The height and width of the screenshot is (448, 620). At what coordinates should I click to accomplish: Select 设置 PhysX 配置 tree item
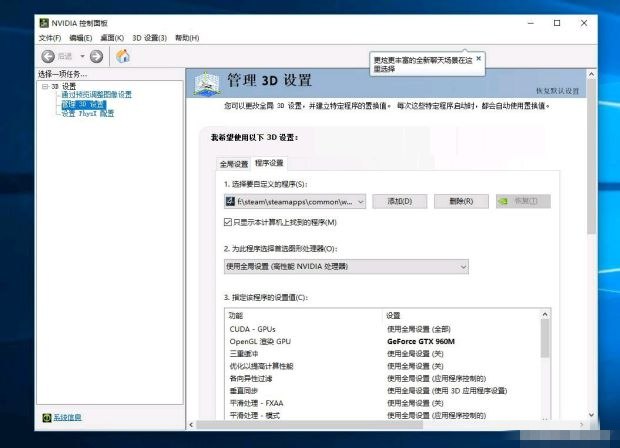point(88,113)
